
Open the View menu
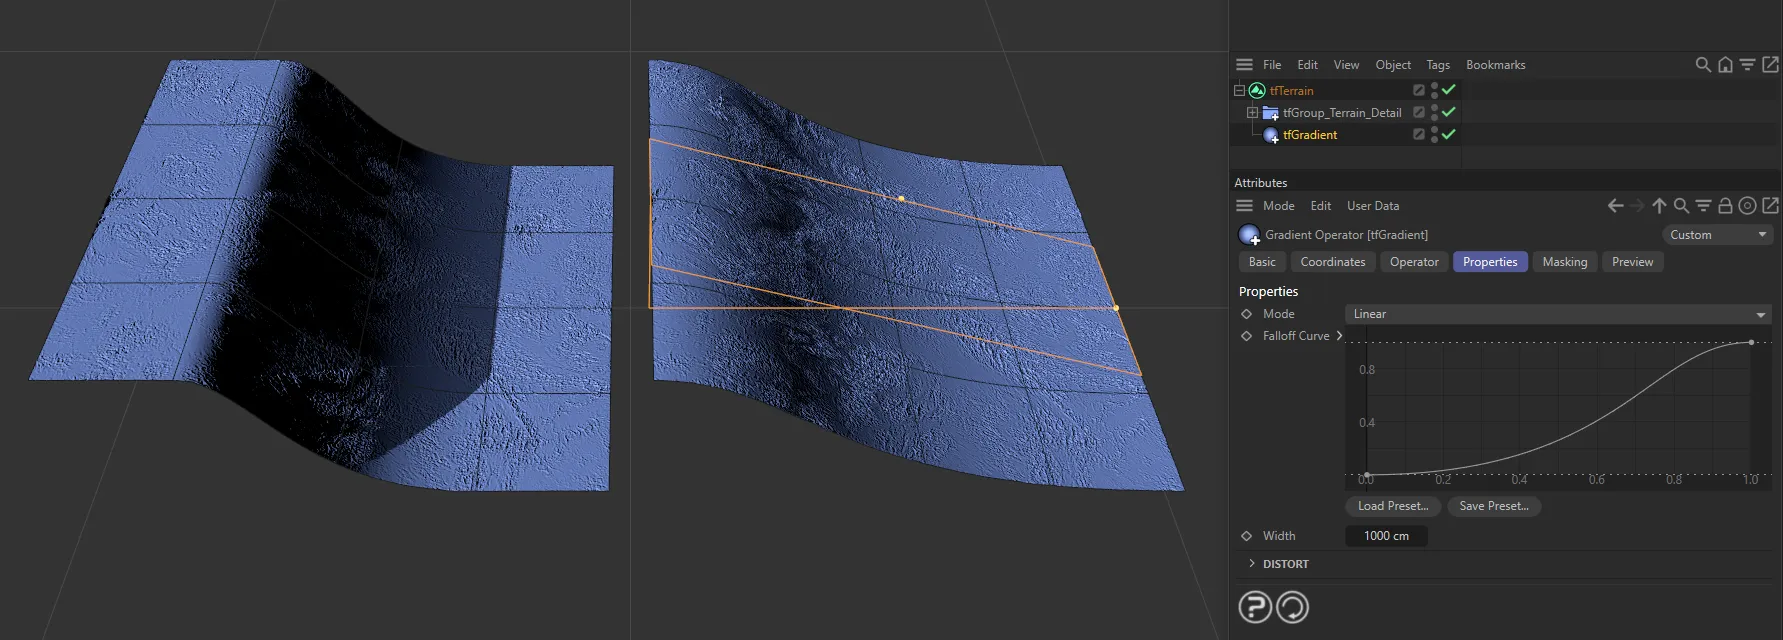[x=1346, y=65]
